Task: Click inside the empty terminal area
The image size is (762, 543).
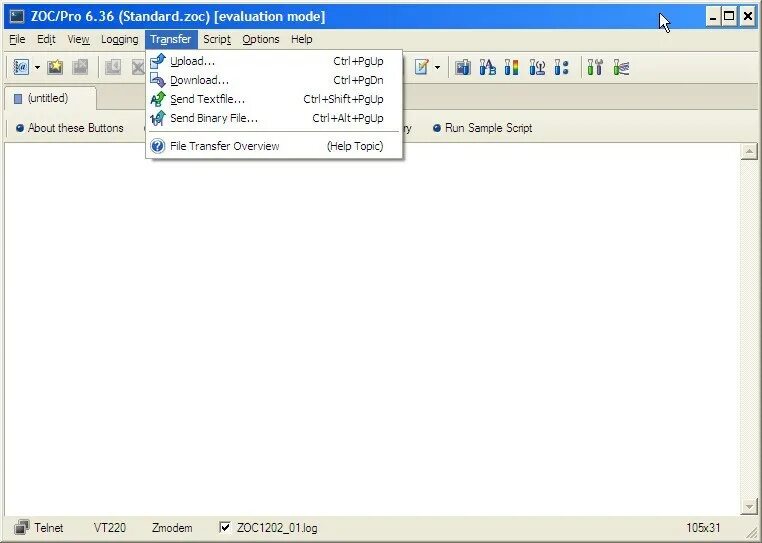Action: point(372,329)
